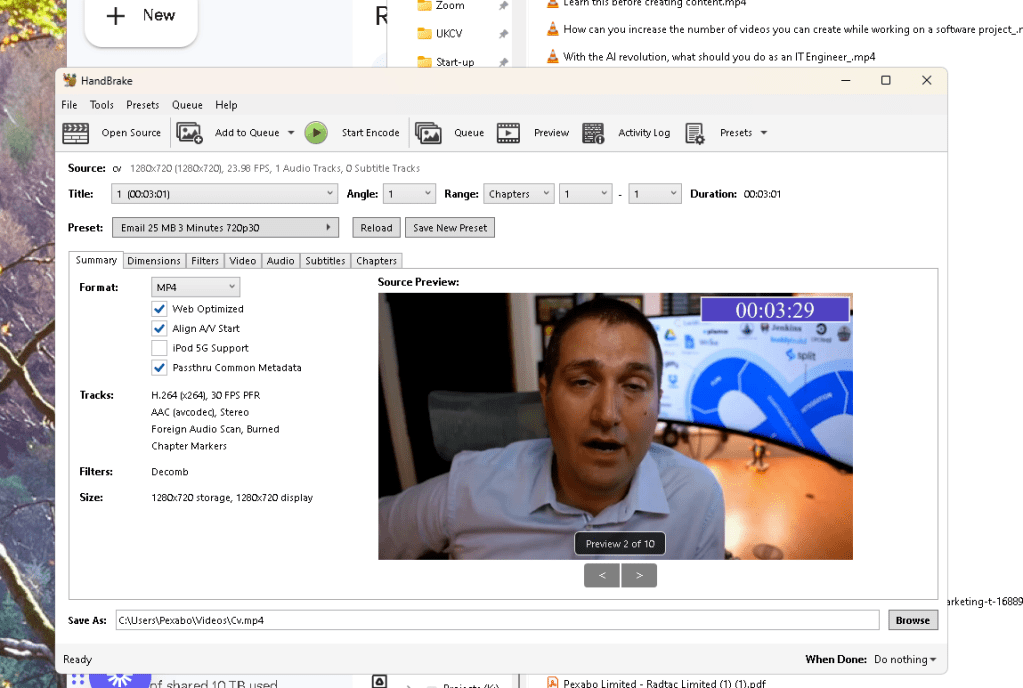Click the PDF icon of Pexabo Limited file
1023x688 pixels.
(553, 682)
